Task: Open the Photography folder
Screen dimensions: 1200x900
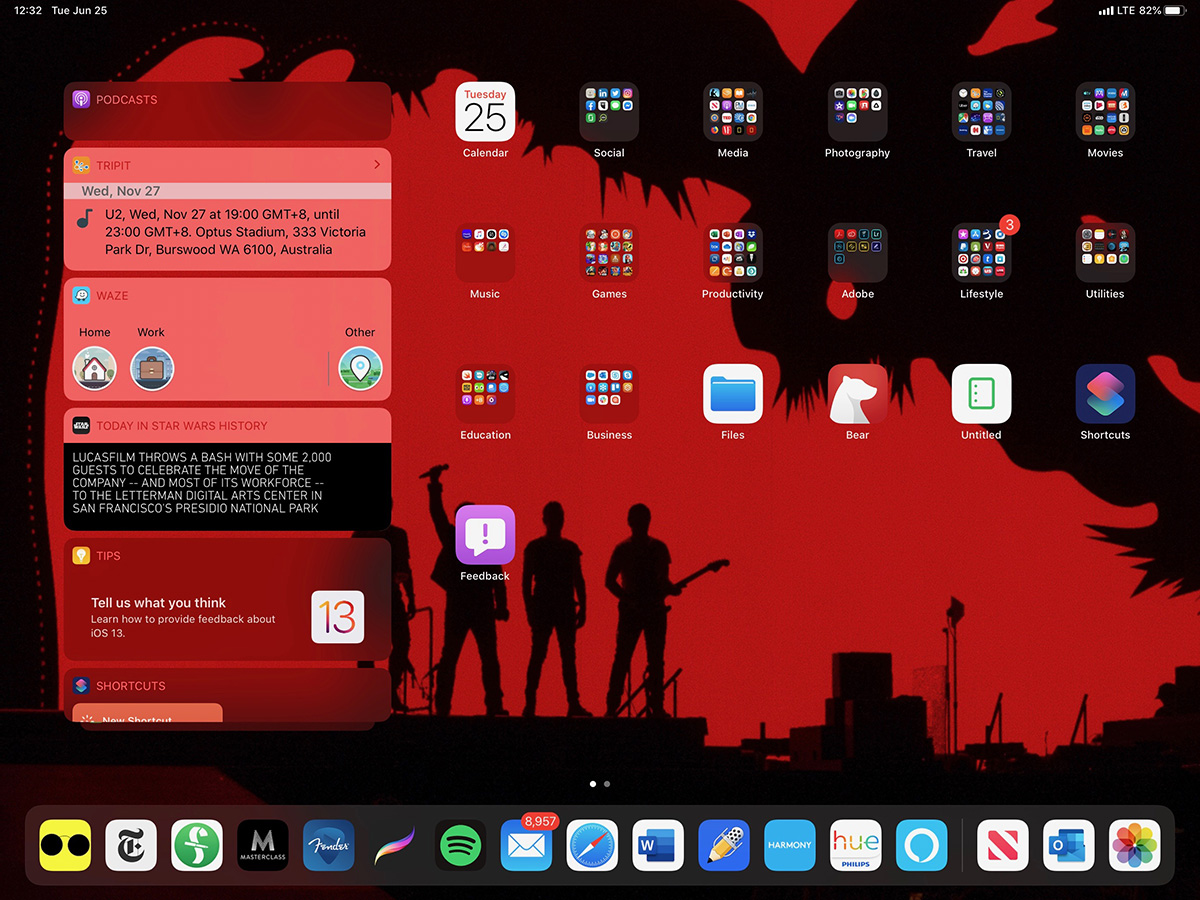Action: click(857, 111)
